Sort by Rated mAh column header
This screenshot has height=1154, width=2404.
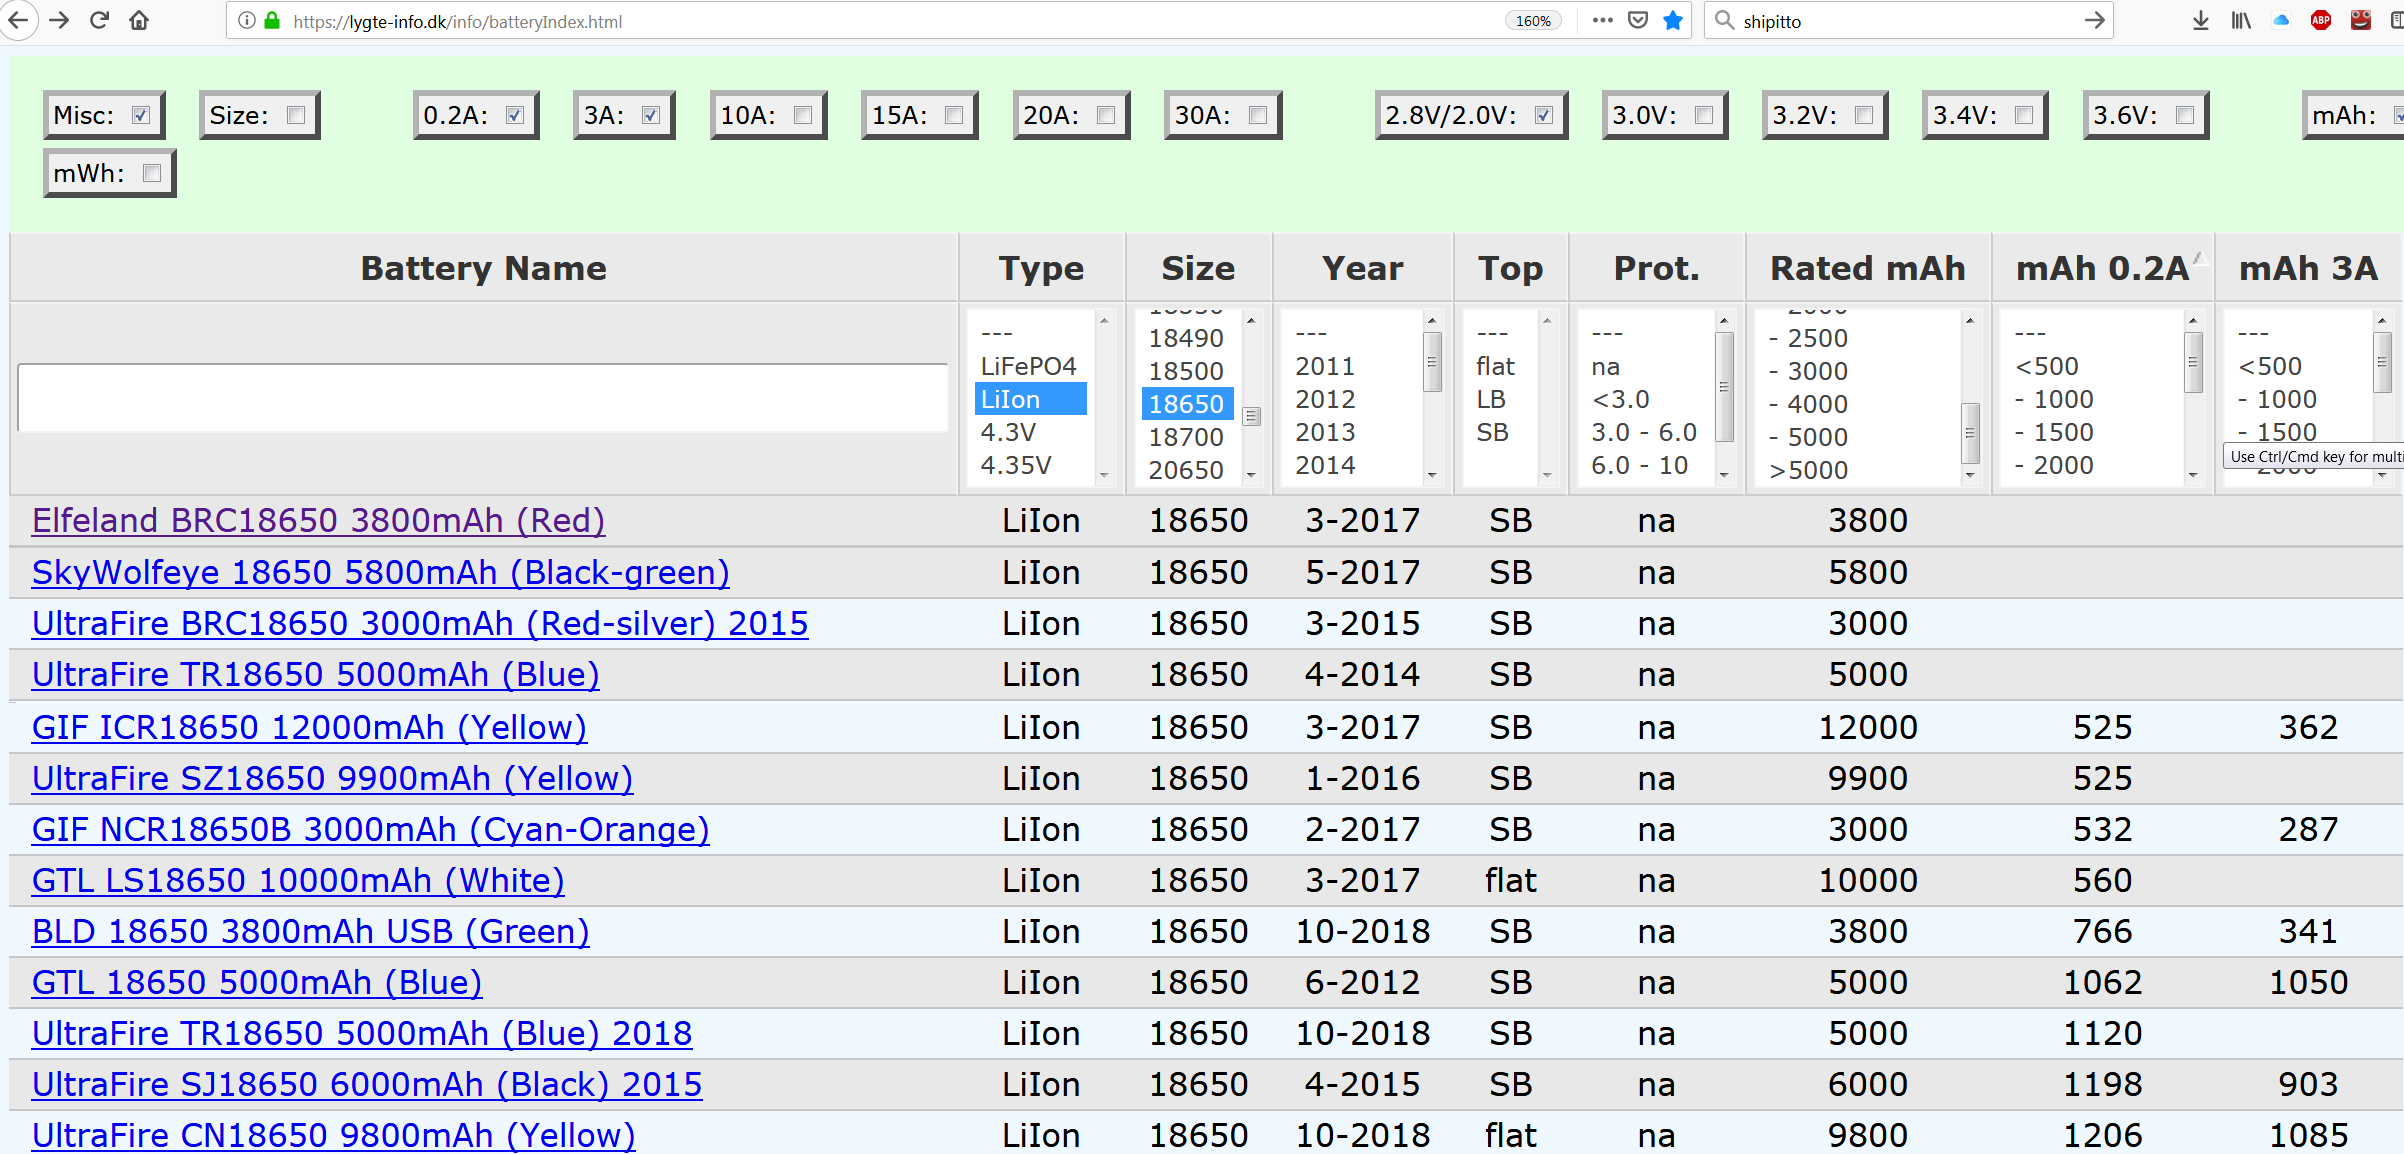point(1868,268)
